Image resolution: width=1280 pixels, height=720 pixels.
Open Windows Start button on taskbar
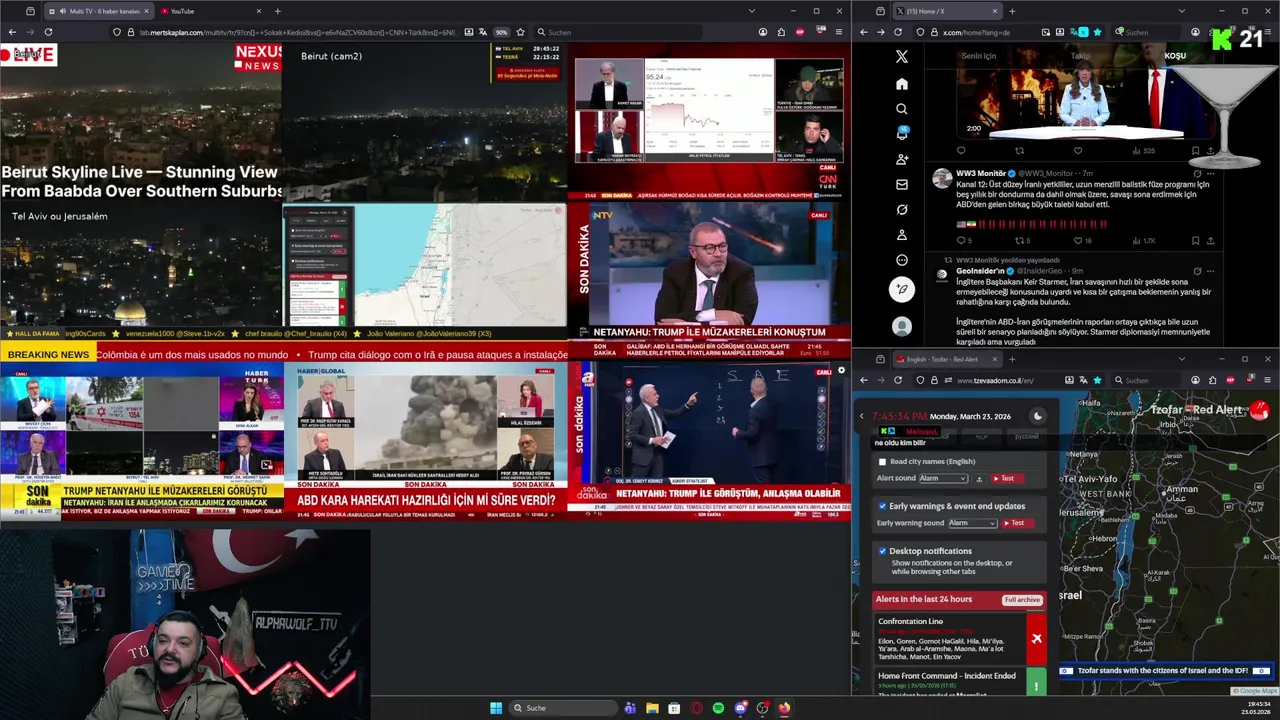click(495, 708)
